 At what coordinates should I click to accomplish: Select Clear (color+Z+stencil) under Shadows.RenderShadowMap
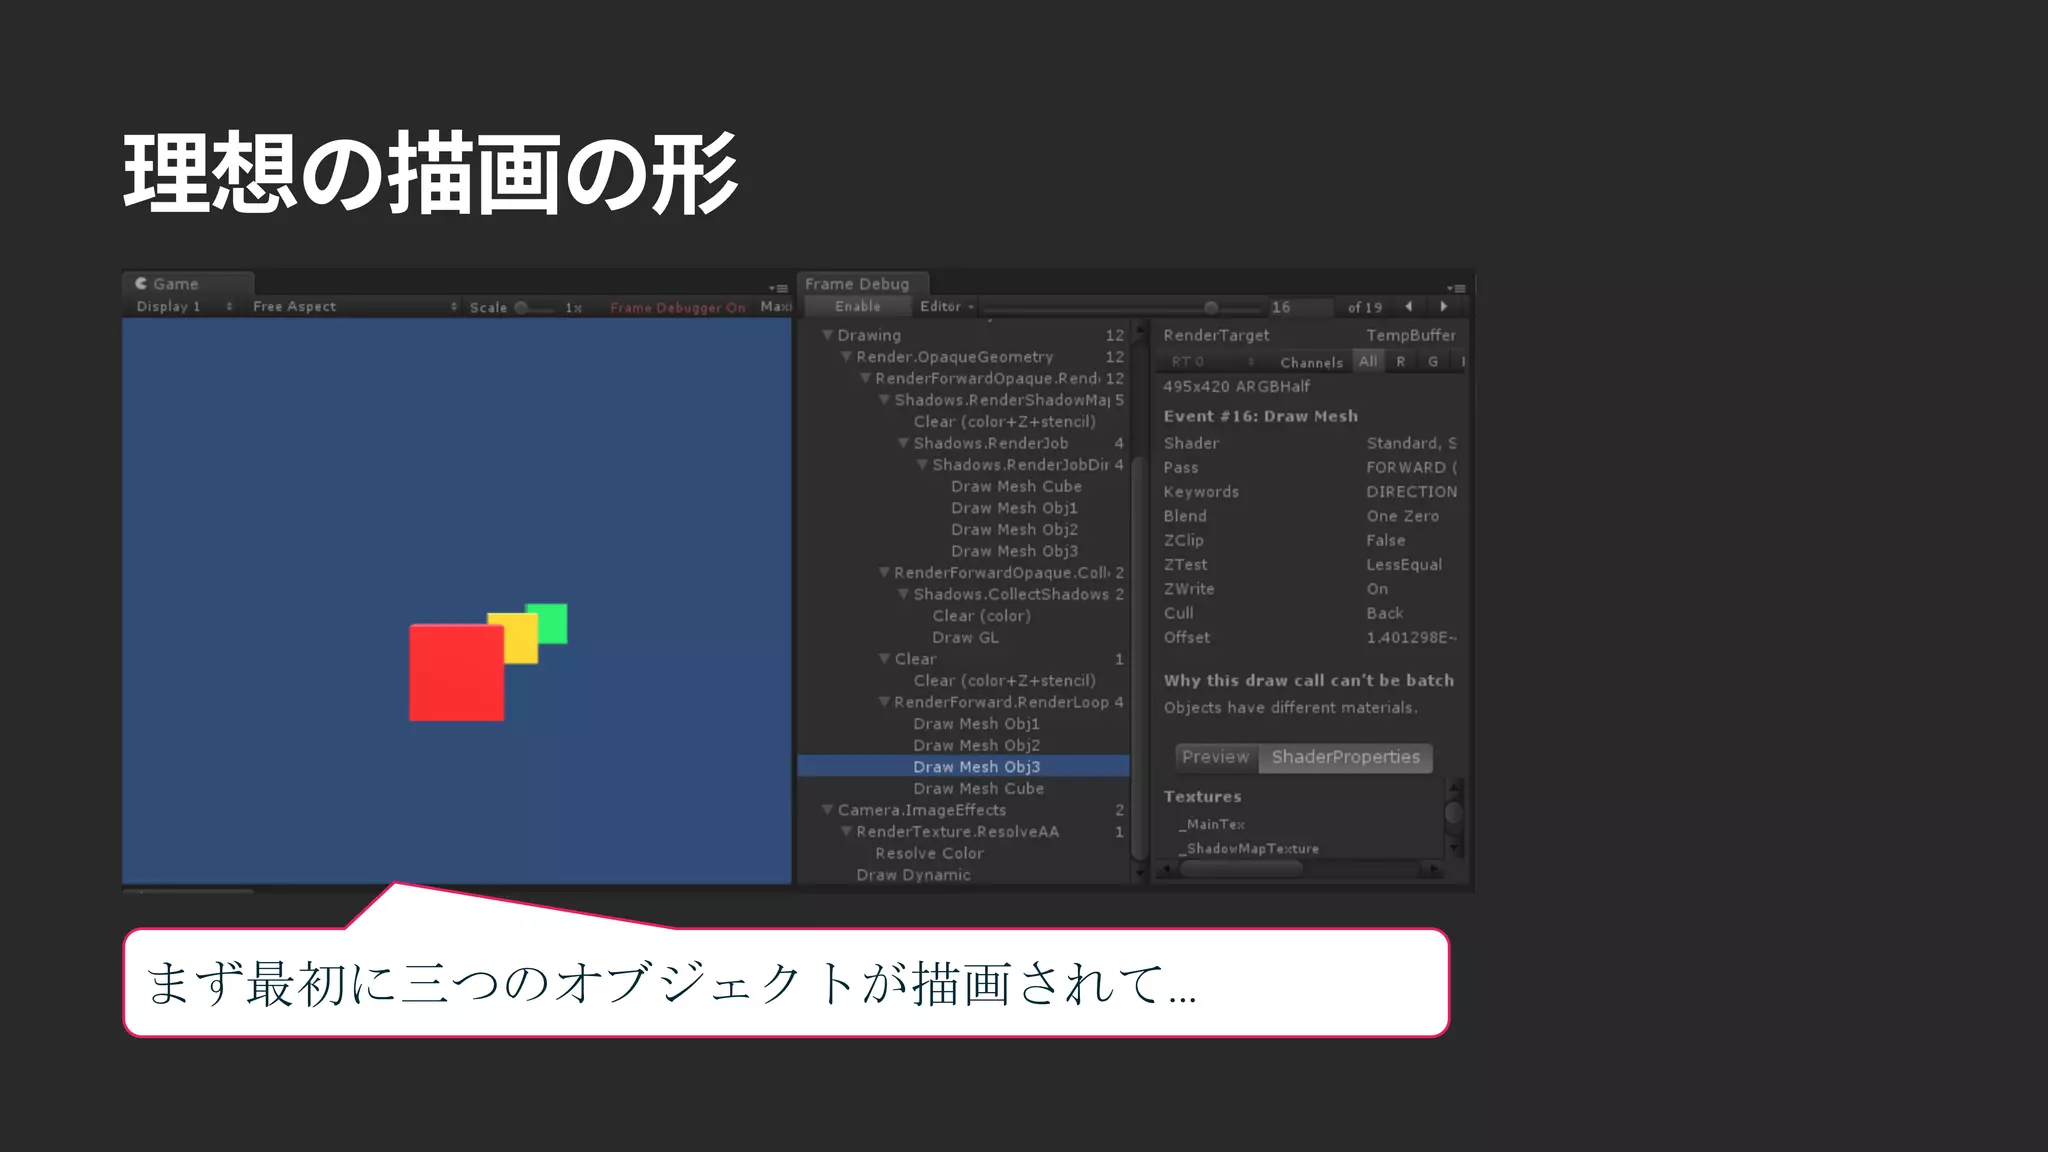pos(1004,422)
